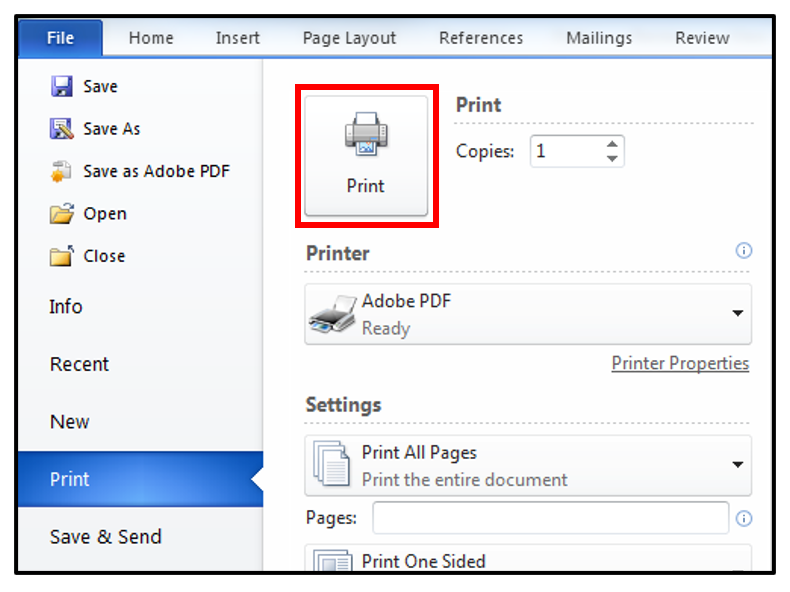
Task: Expand the Adobe PDF printer dropdown
Action: pyautogui.click(x=737, y=314)
